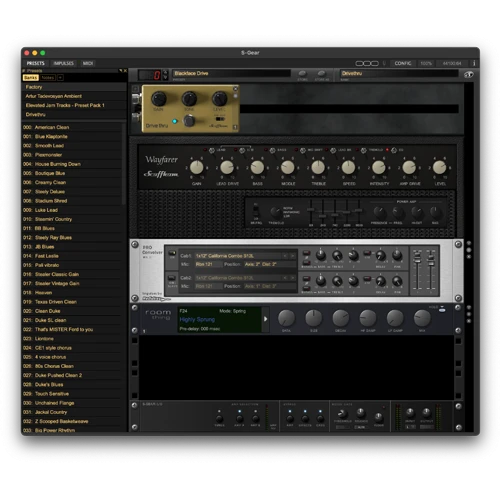Expand the Room Thing preset list arrow
This screenshot has height=500, width=500.
point(266,319)
